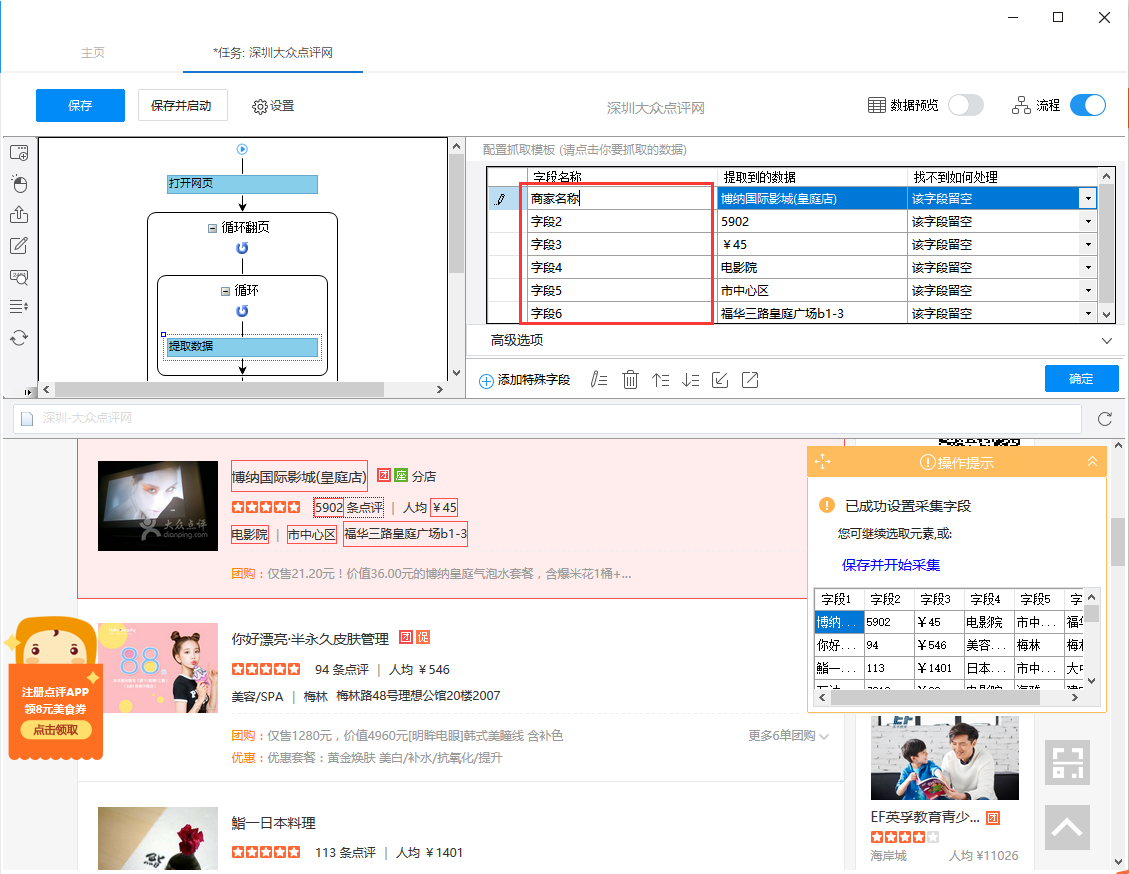Delete field using trash icon
Image resolution: width=1129 pixels, height=874 pixels.
(630, 379)
